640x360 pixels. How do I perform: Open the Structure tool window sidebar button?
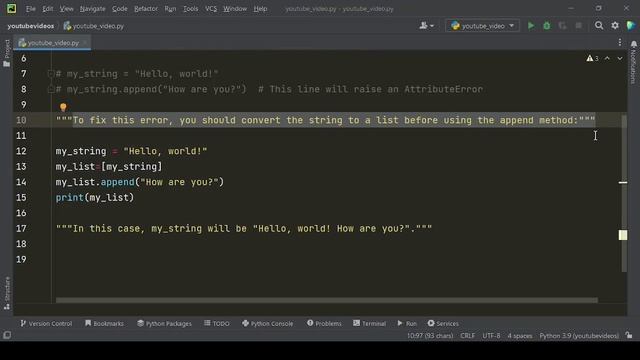click(7, 293)
